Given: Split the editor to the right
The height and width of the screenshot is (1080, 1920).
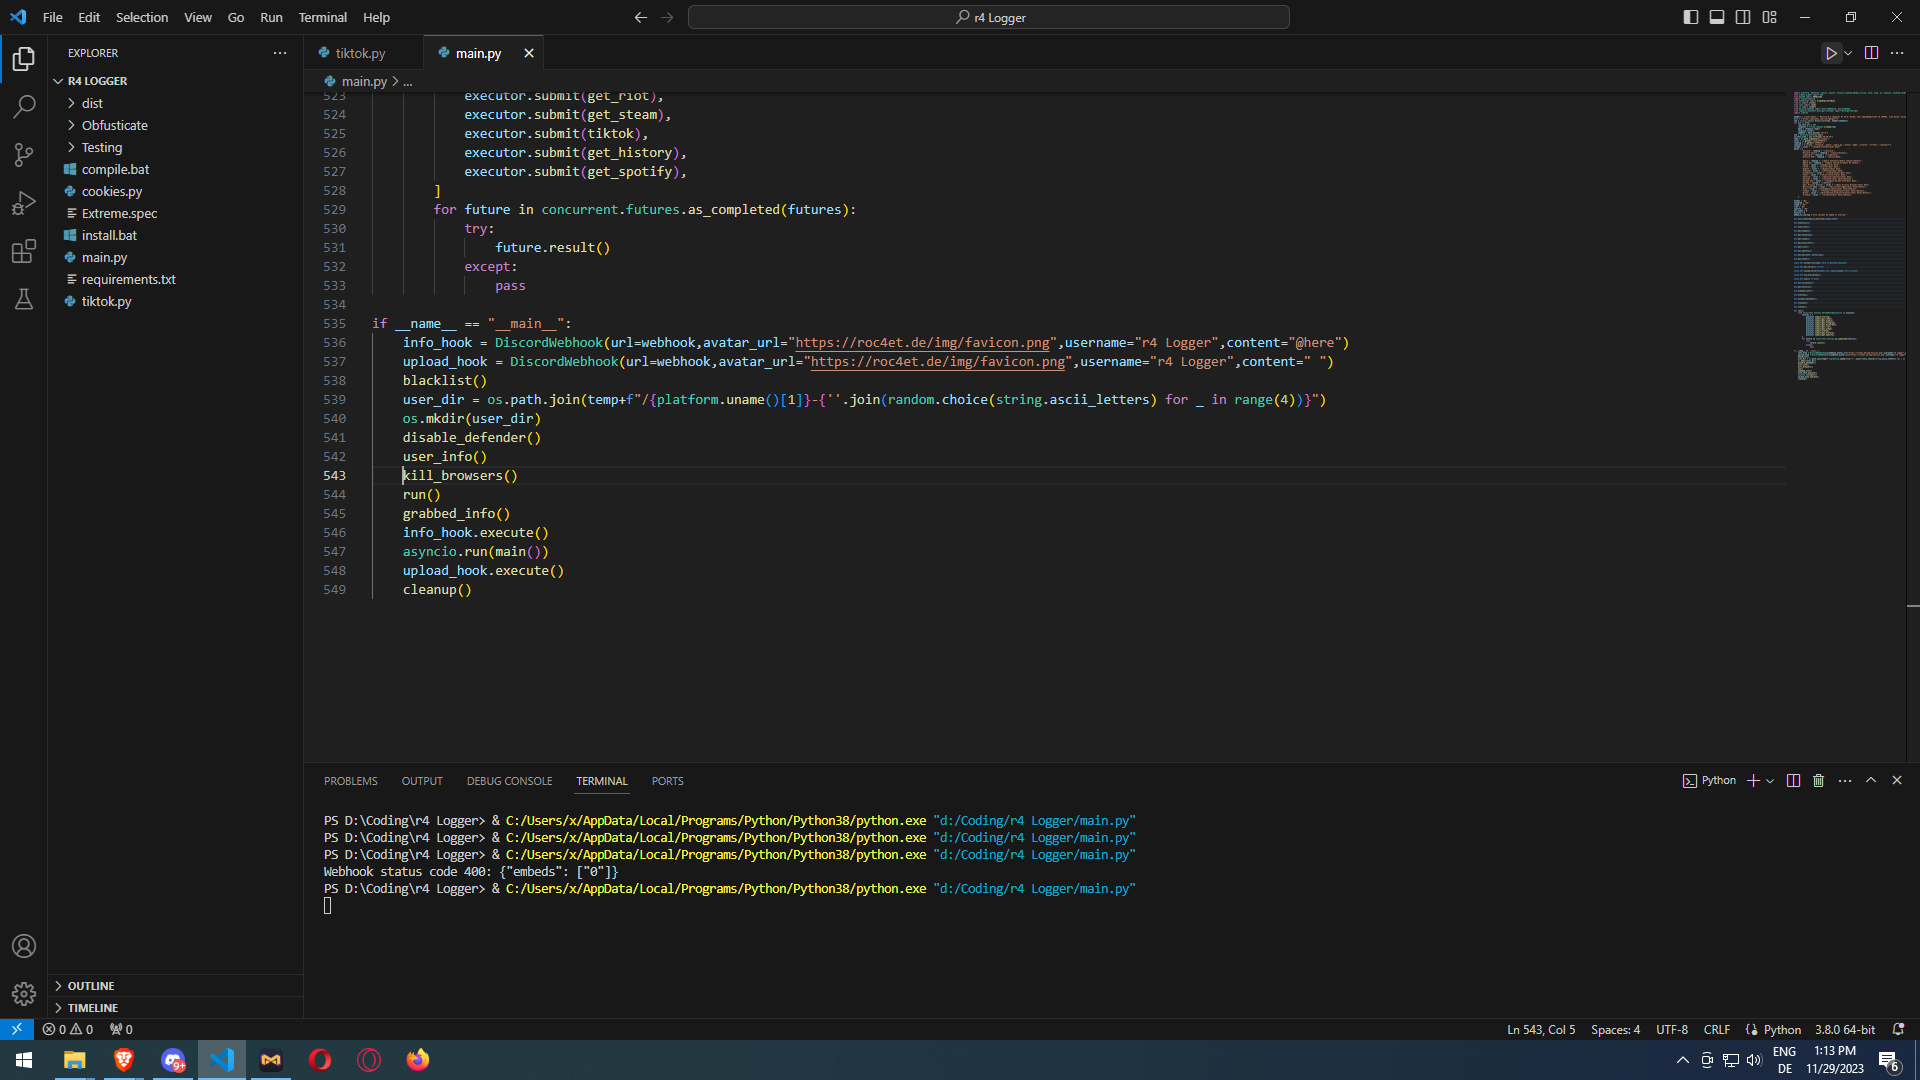Looking at the screenshot, I should [x=1871, y=53].
